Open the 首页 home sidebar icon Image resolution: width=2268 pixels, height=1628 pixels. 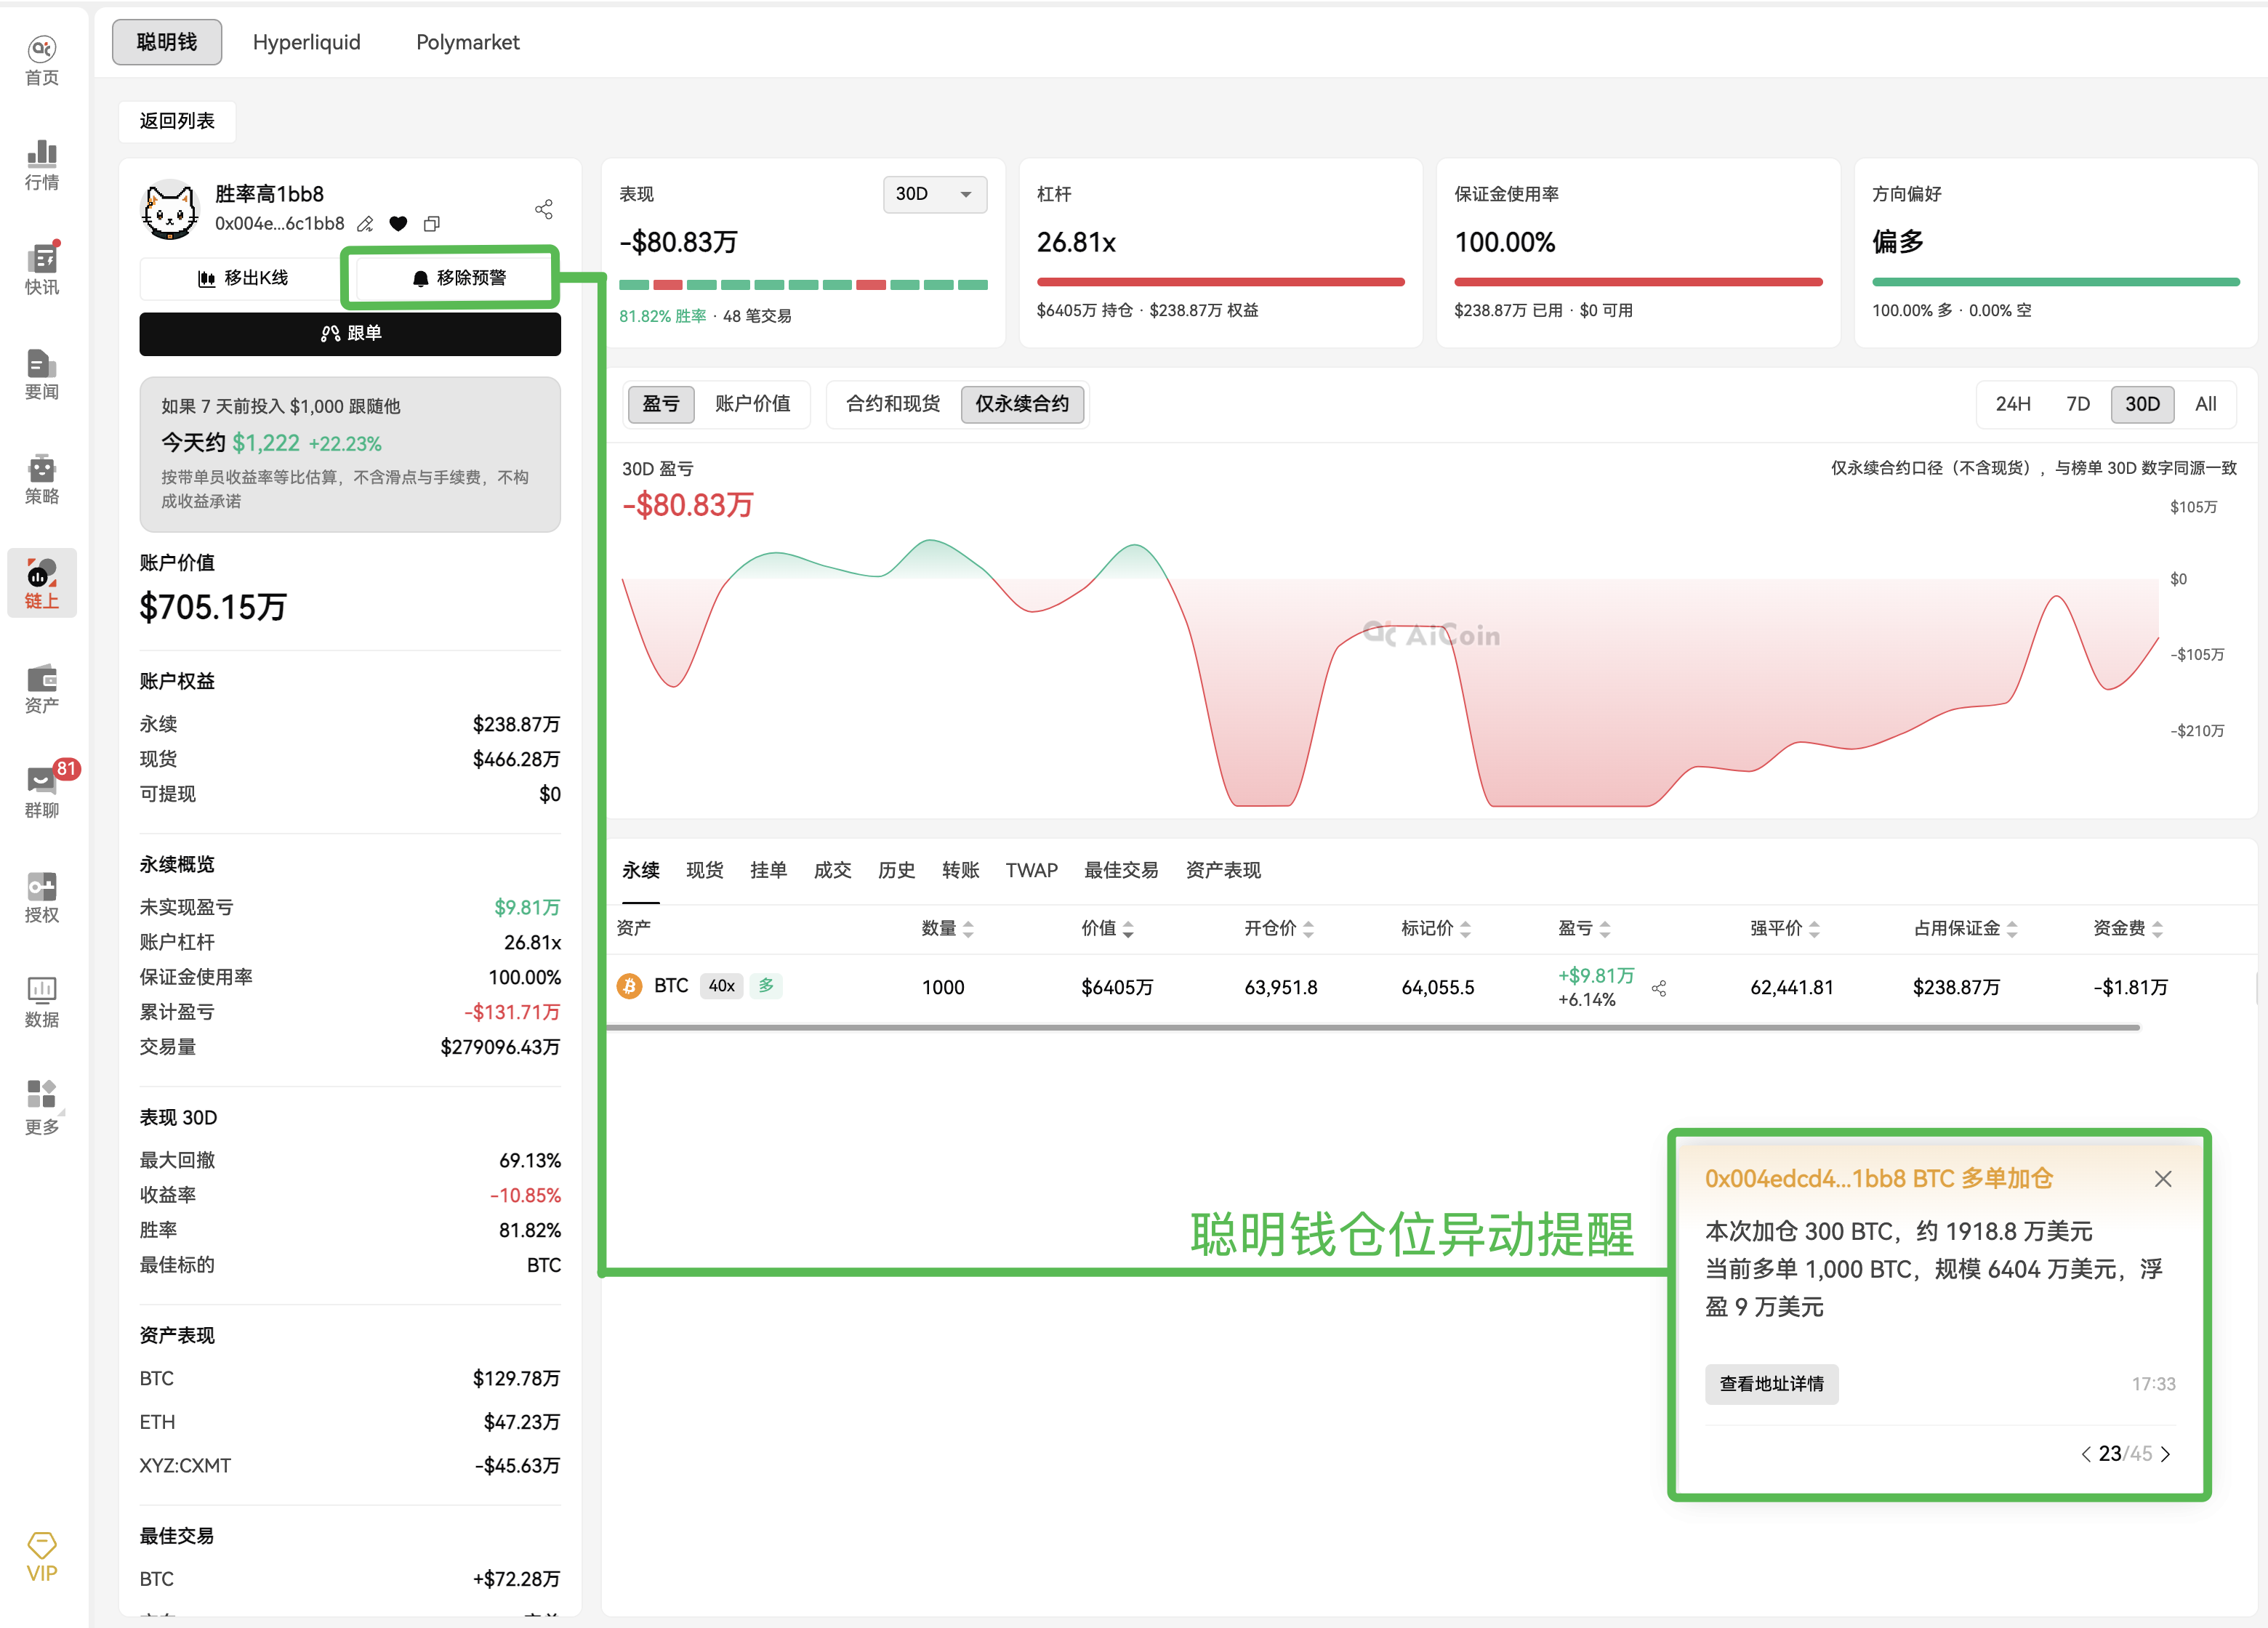coord(41,61)
